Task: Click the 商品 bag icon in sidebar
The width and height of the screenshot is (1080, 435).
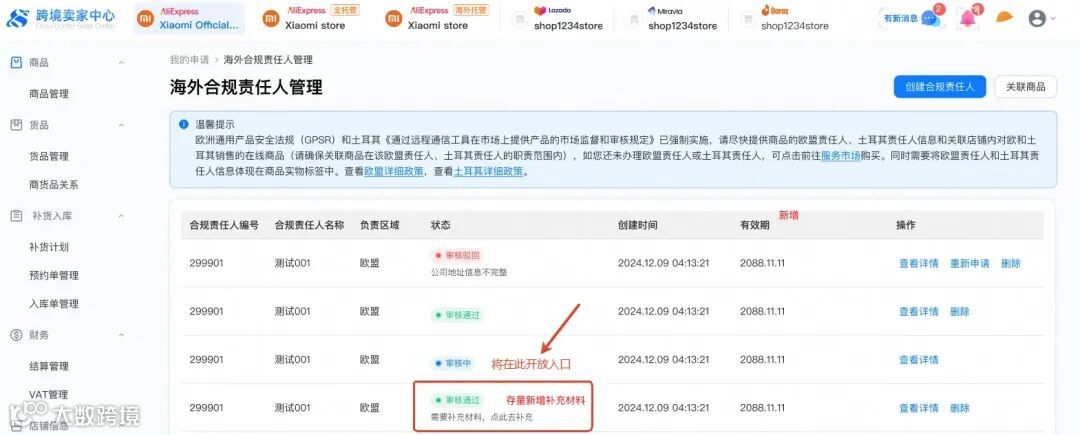Action: [x=17, y=63]
